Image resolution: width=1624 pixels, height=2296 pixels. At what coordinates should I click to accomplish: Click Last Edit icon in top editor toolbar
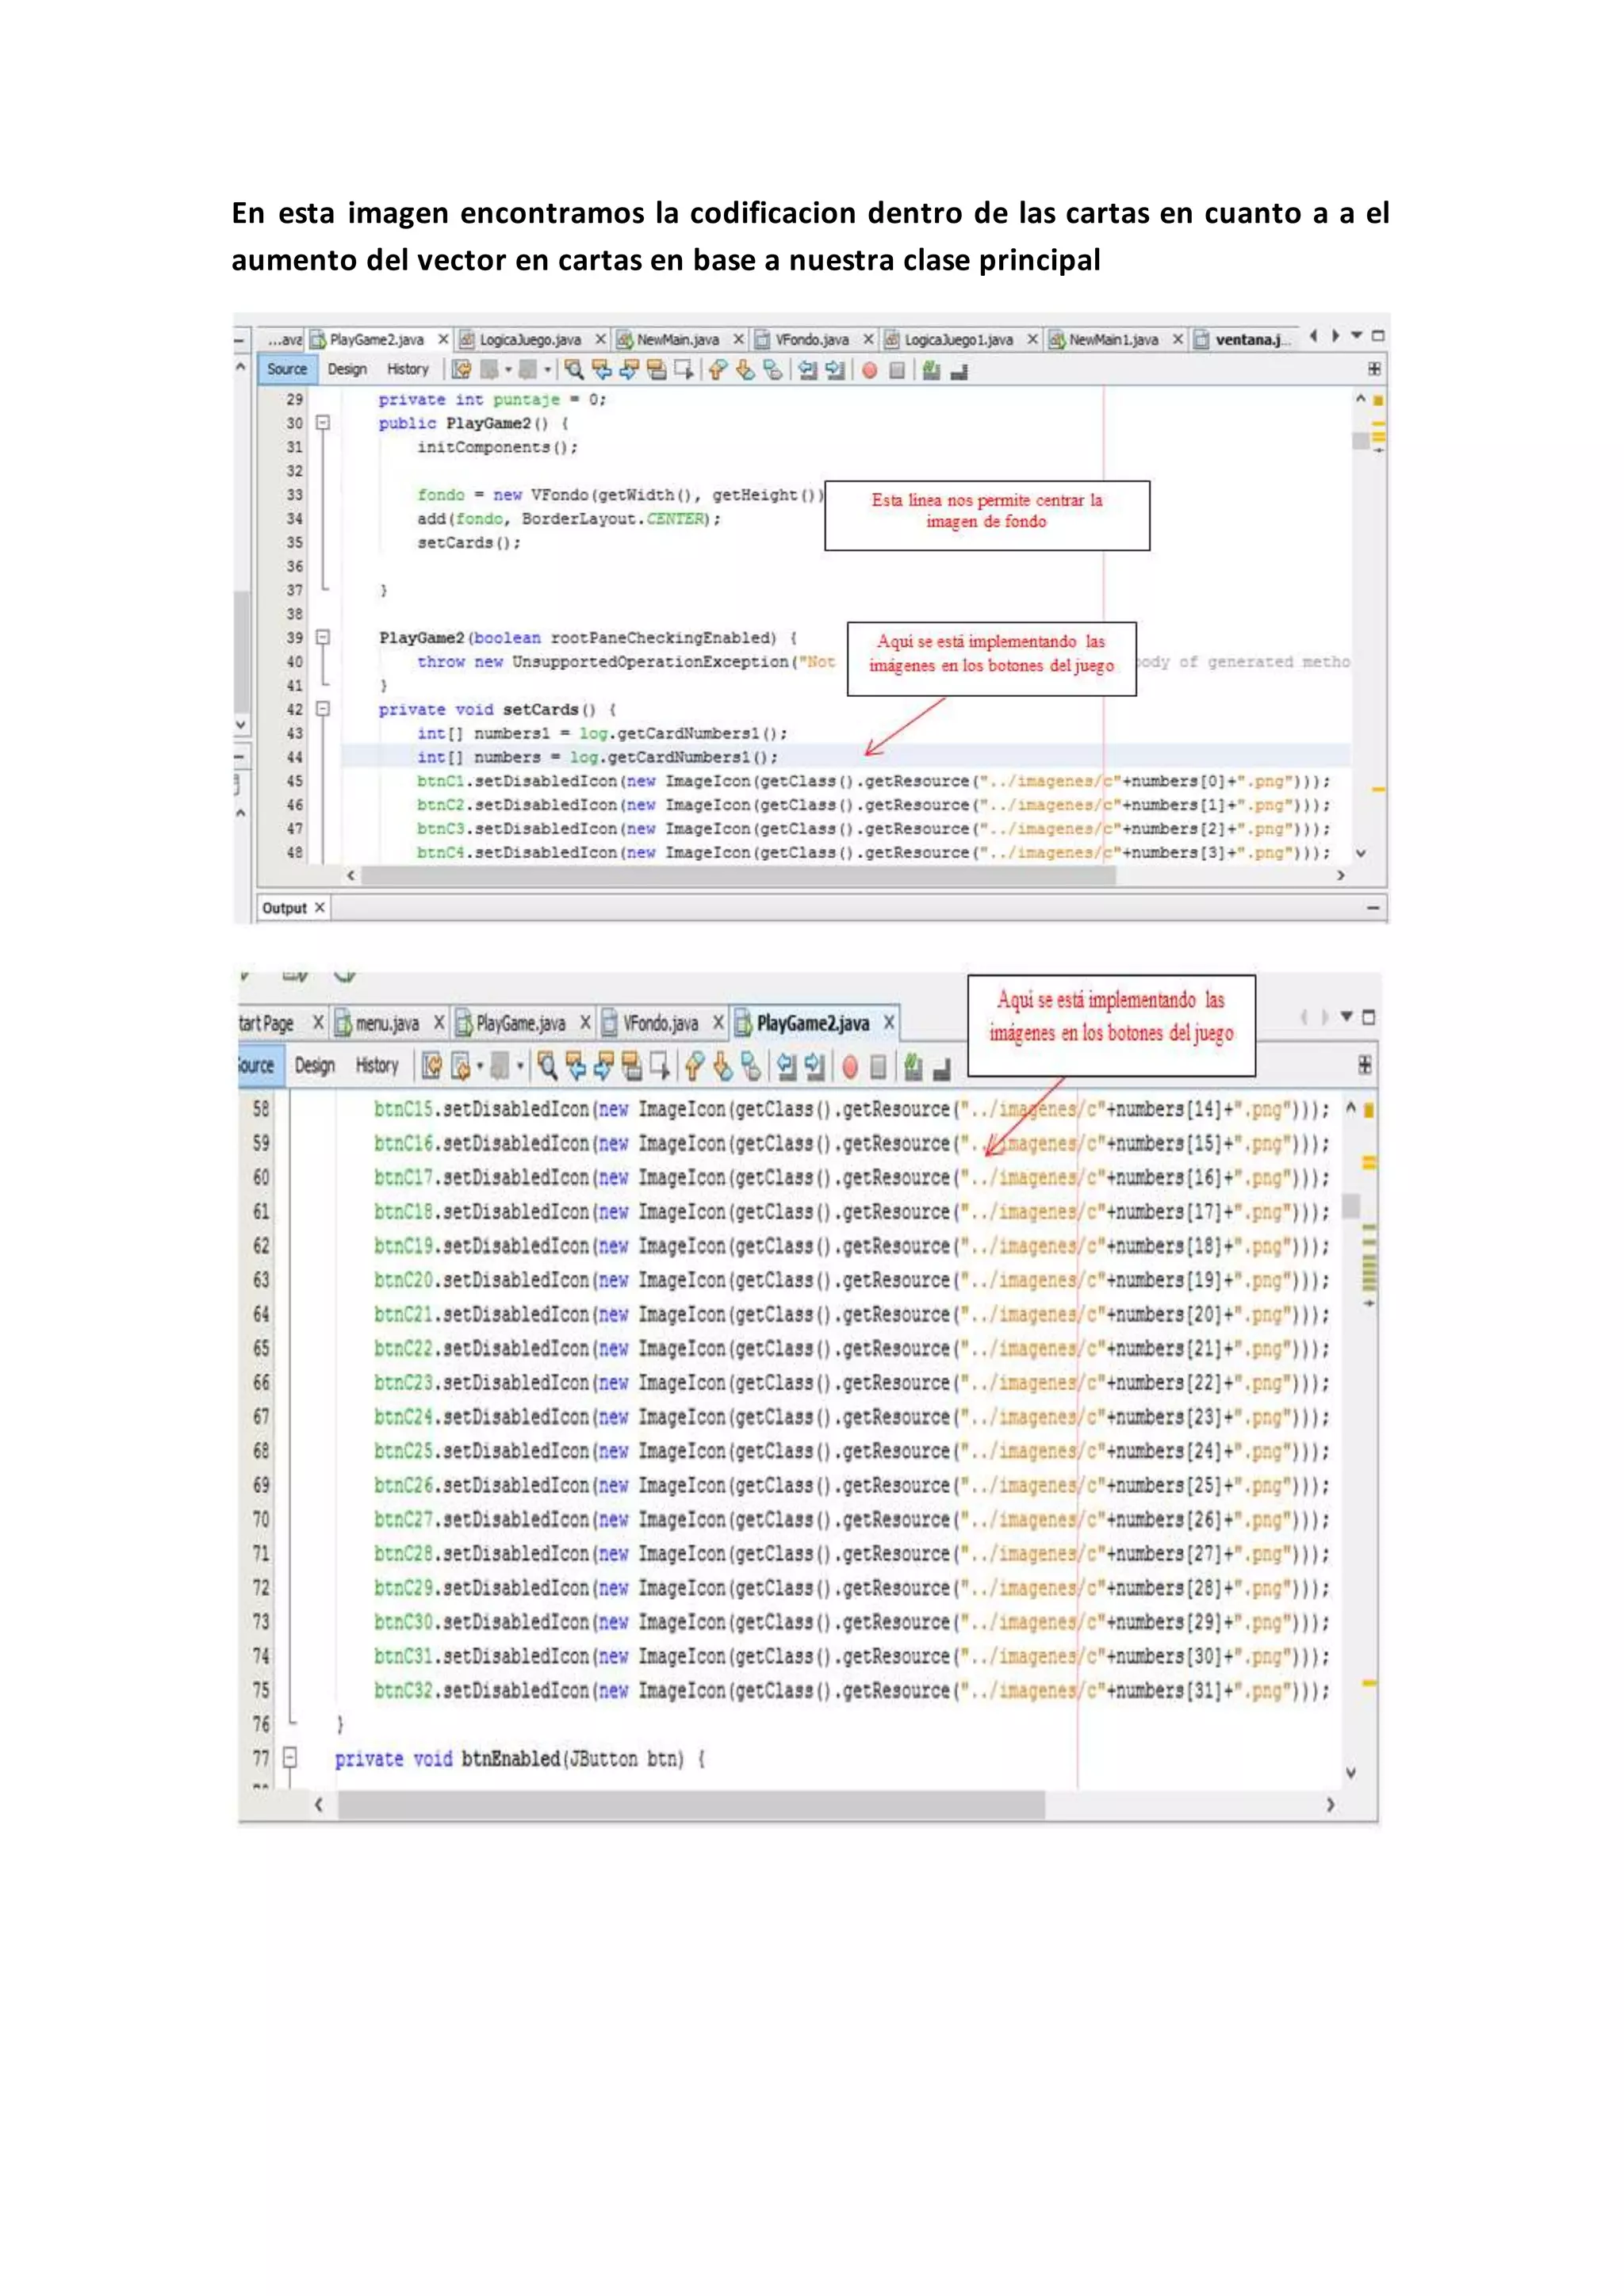(461, 370)
